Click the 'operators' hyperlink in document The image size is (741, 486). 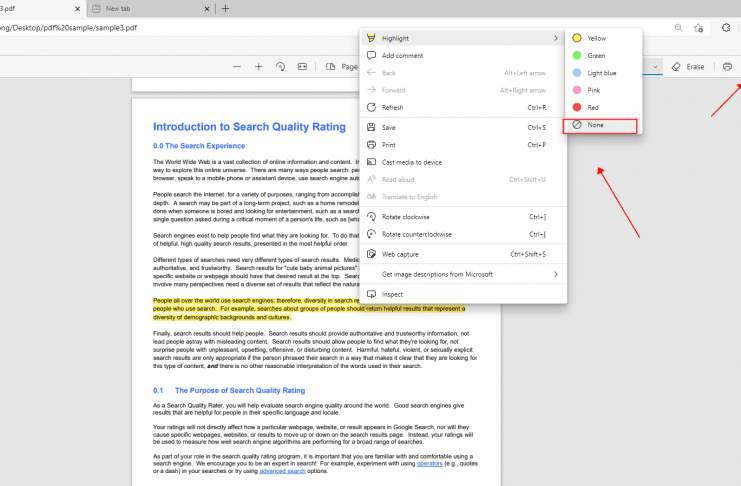click(x=430, y=464)
